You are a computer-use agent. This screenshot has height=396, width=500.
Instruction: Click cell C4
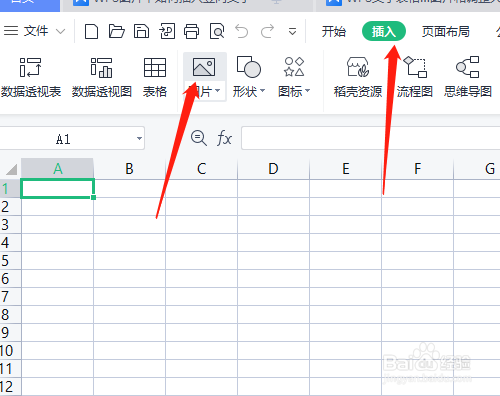pos(202,243)
